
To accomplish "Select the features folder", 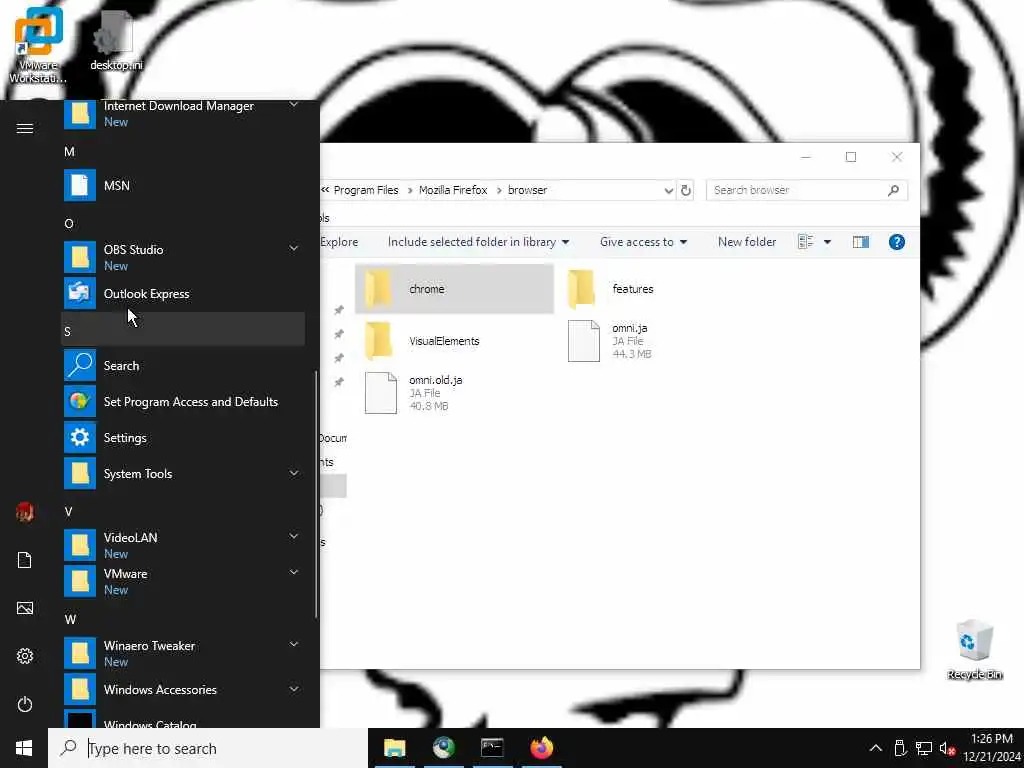I will (x=658, y=289).
